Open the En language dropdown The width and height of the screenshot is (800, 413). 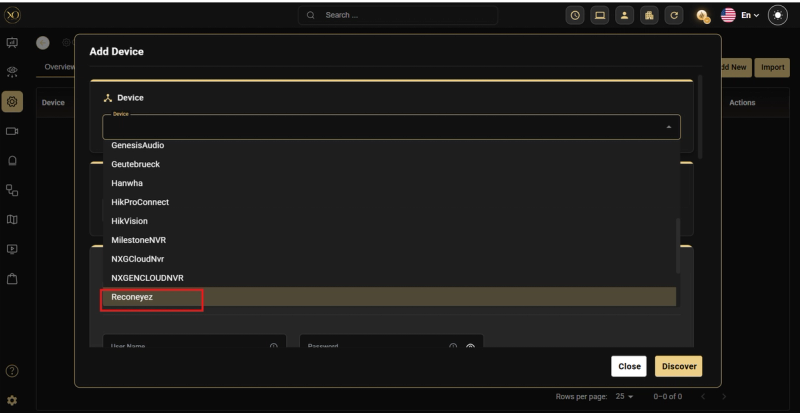click(750, 15)
